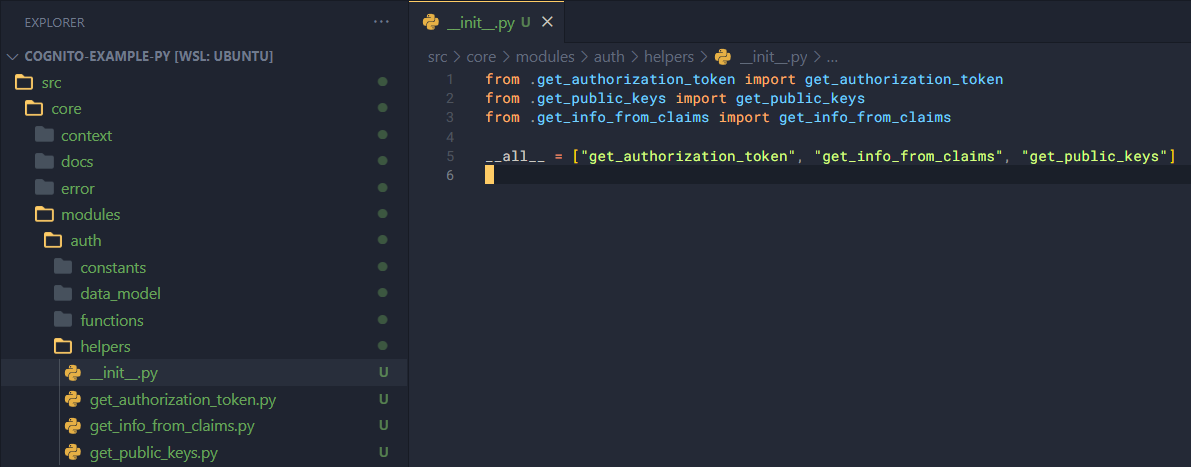Collapse the helpers folder

pos(105,347)
